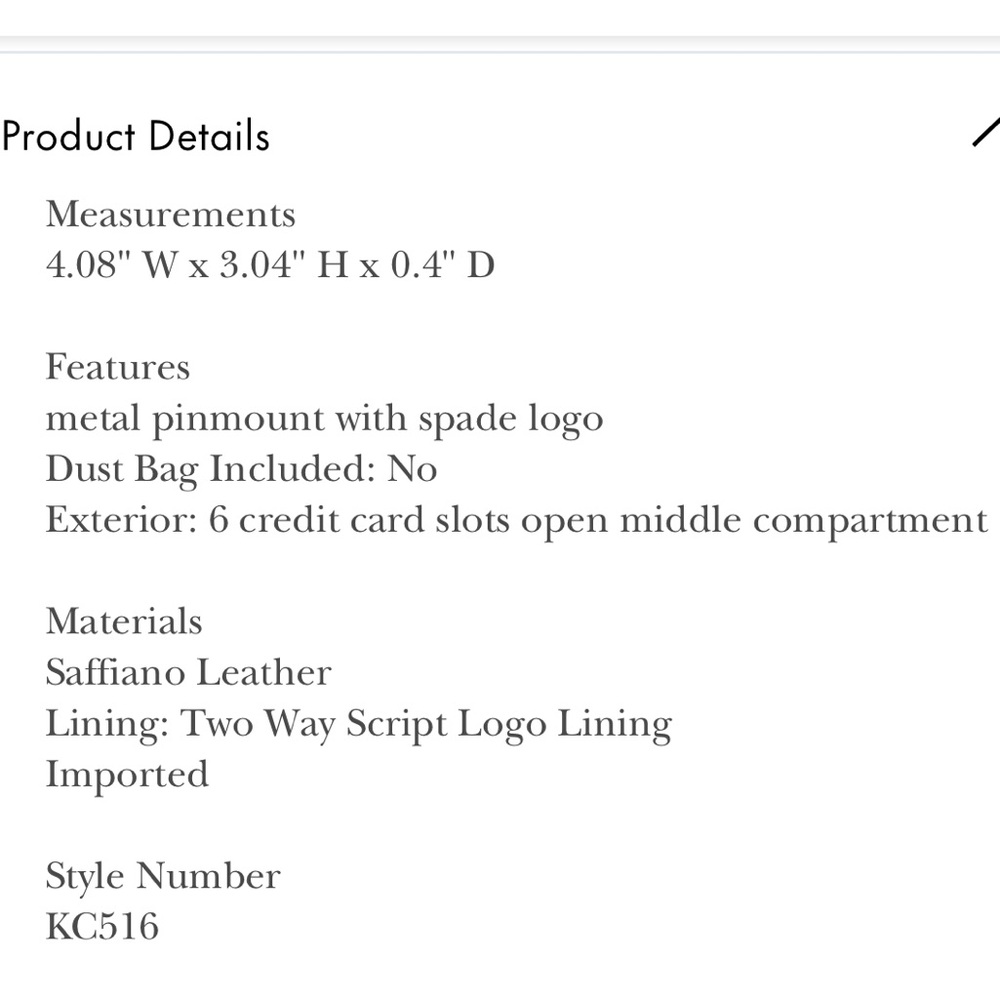The height and width of the screenshot is (1000, 1000).
Task: Select the Dust Bag Included line
Action: pyautogui.click(x=242, y=470)
